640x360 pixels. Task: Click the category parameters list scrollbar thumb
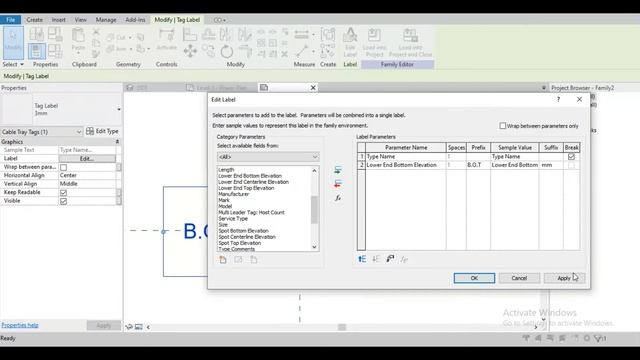pyautogui.click(x=314, y=210)
